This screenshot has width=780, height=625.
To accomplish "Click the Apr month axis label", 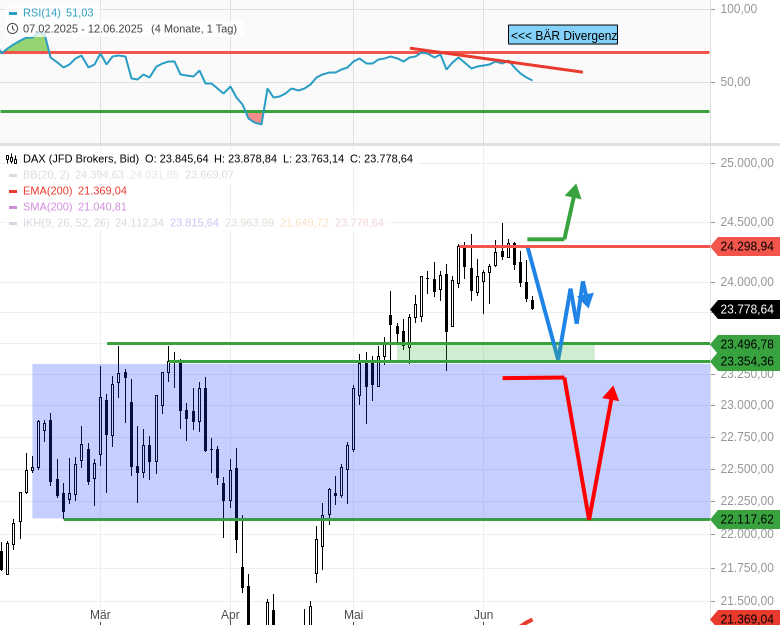I will coord(230,615).
